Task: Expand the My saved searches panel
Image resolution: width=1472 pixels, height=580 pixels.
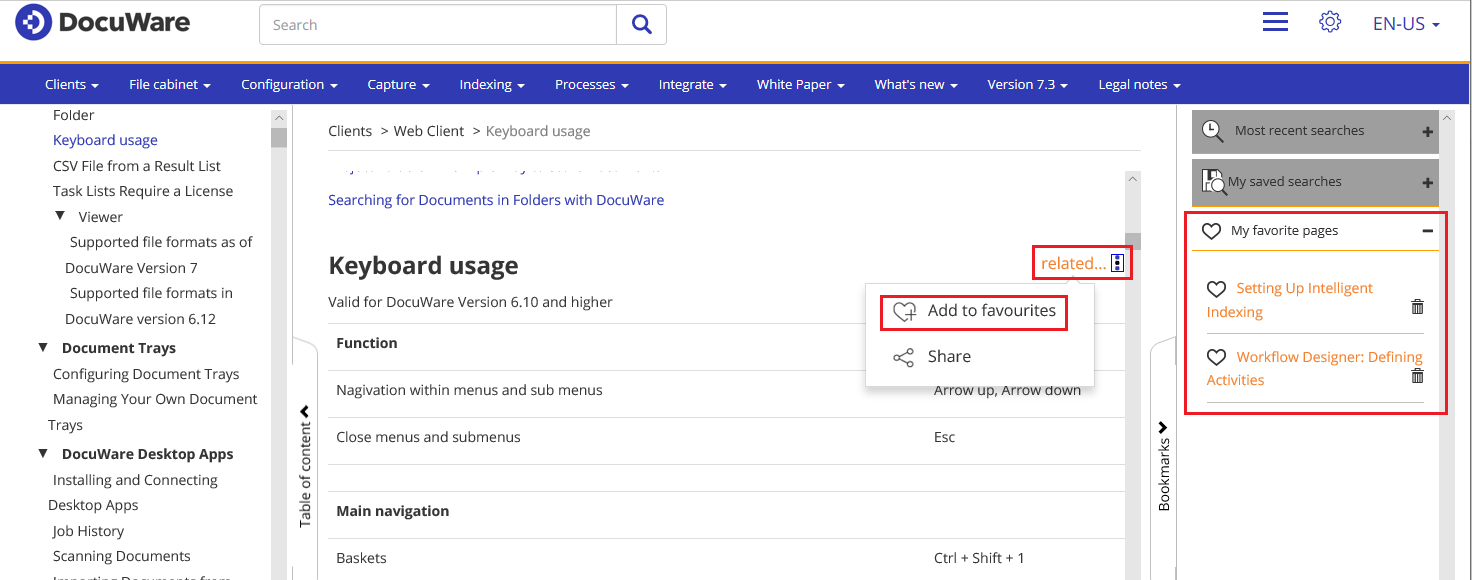Action: (1427, 183)
